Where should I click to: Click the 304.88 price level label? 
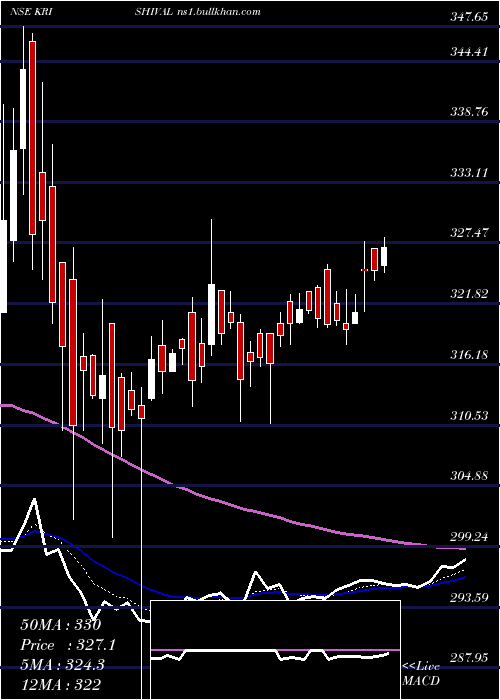[468, 476]
